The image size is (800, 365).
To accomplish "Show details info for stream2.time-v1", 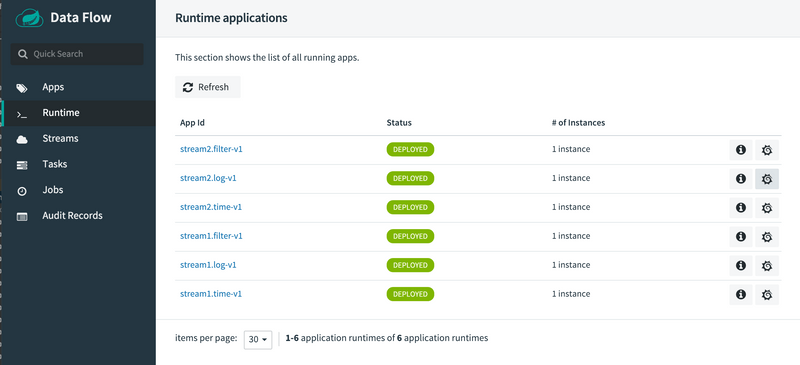I will (x=741, y=208).
